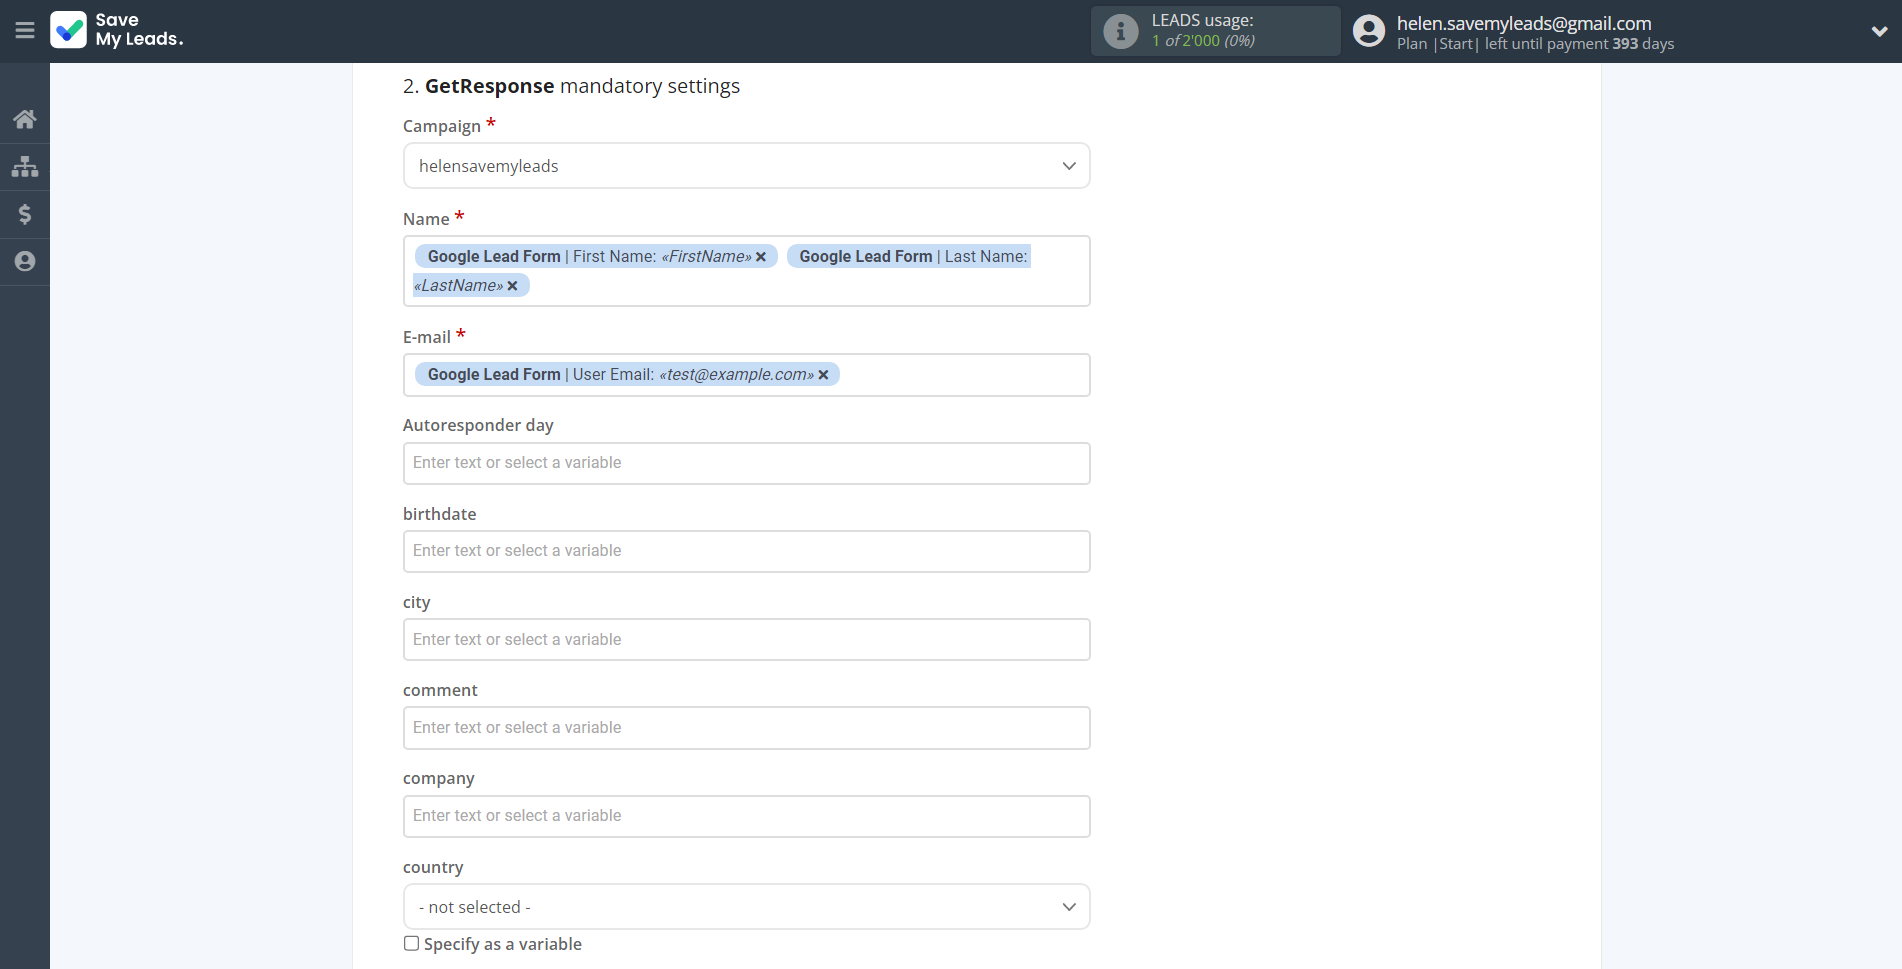Focus the company input field
The height and width of the screenshot is (969, 1902).
(x=746, y=816)
